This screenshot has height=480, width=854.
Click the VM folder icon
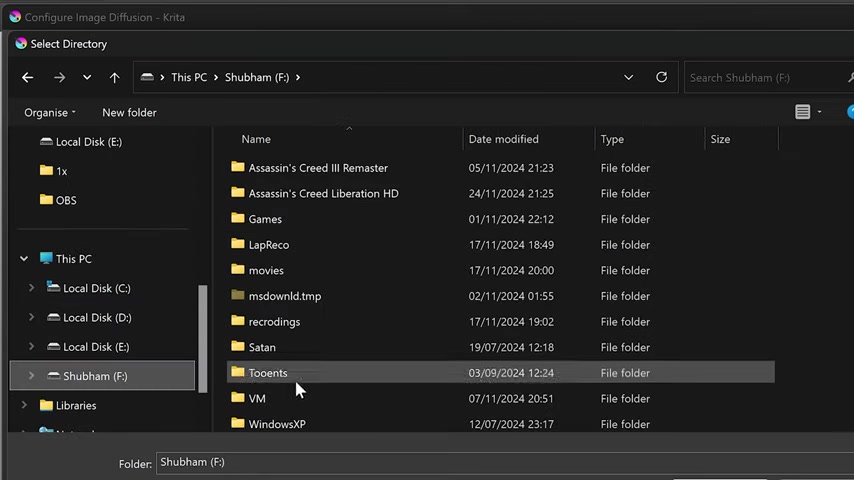[x=237, y=398]
